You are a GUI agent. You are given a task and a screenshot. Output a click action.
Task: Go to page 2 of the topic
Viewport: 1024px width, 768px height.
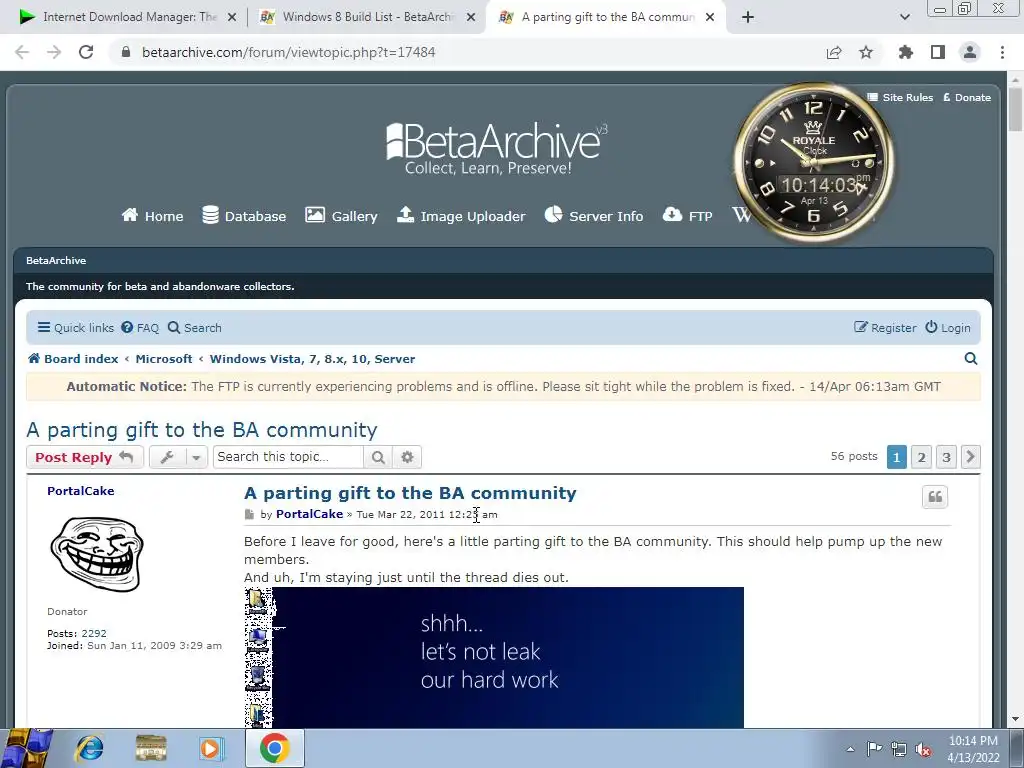(921, 457)
